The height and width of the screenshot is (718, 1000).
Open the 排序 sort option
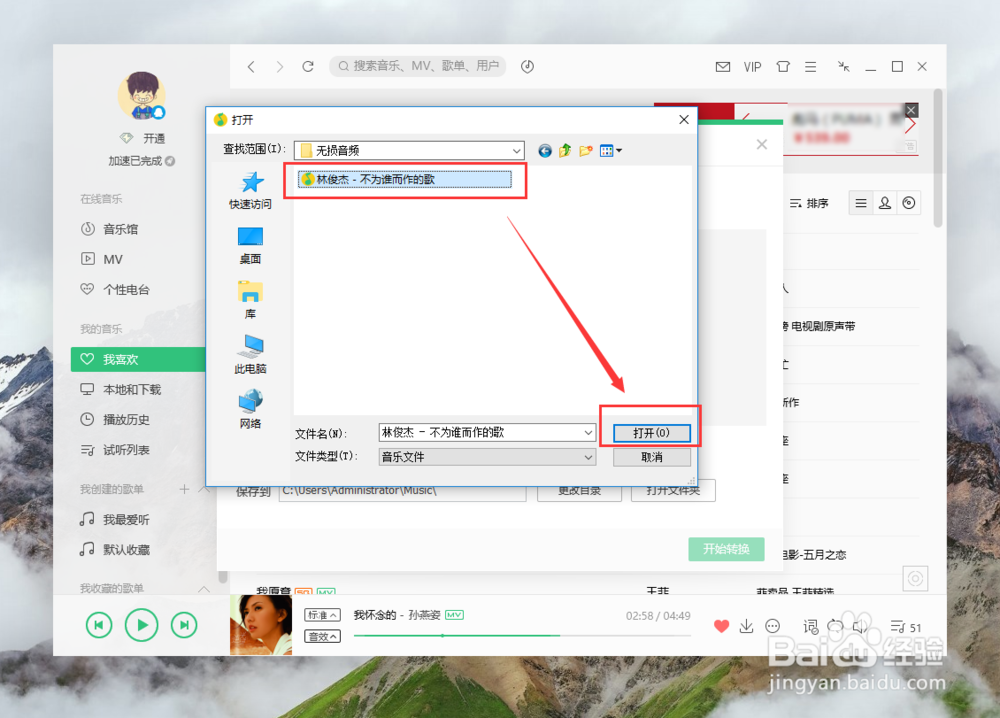(x=809, y=203)
